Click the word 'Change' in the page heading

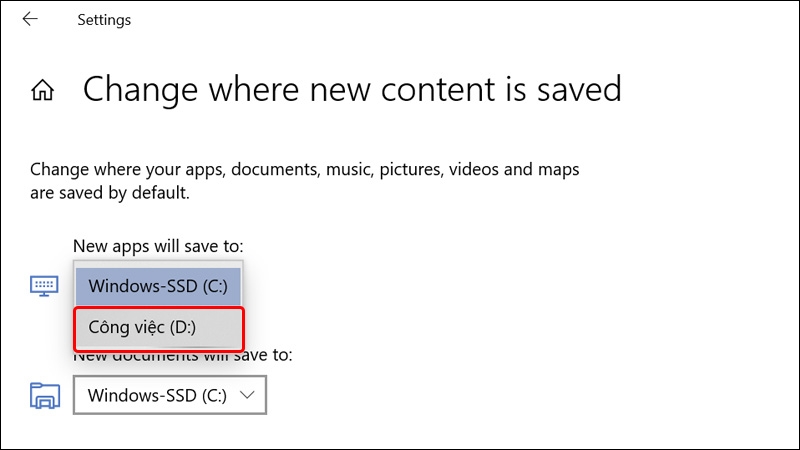pyautogui.click(x=140, y=90)
